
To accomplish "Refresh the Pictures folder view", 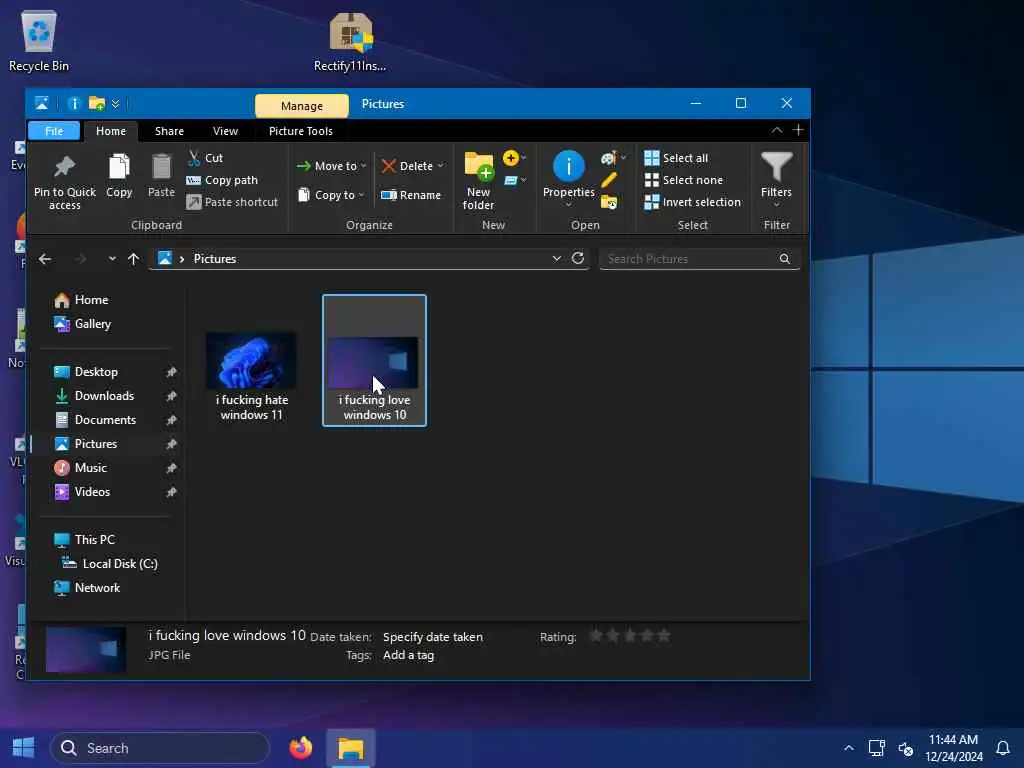I will 578,259.
